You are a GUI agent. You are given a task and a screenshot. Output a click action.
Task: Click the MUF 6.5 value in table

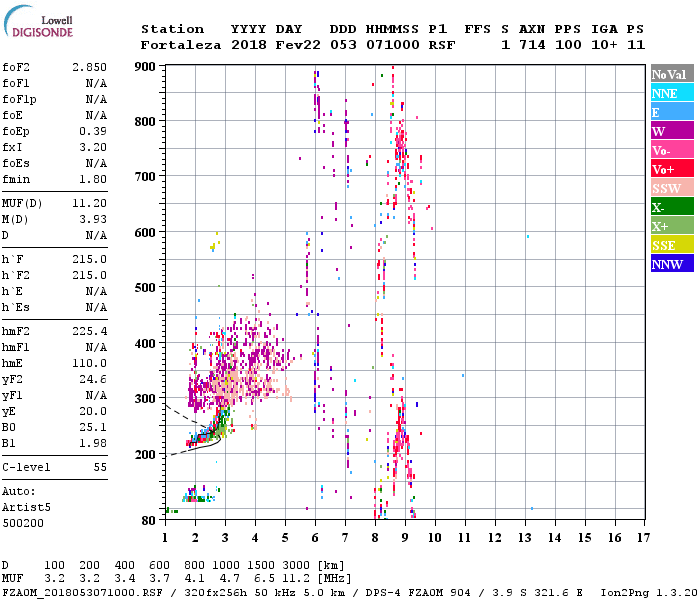point(264,579)
